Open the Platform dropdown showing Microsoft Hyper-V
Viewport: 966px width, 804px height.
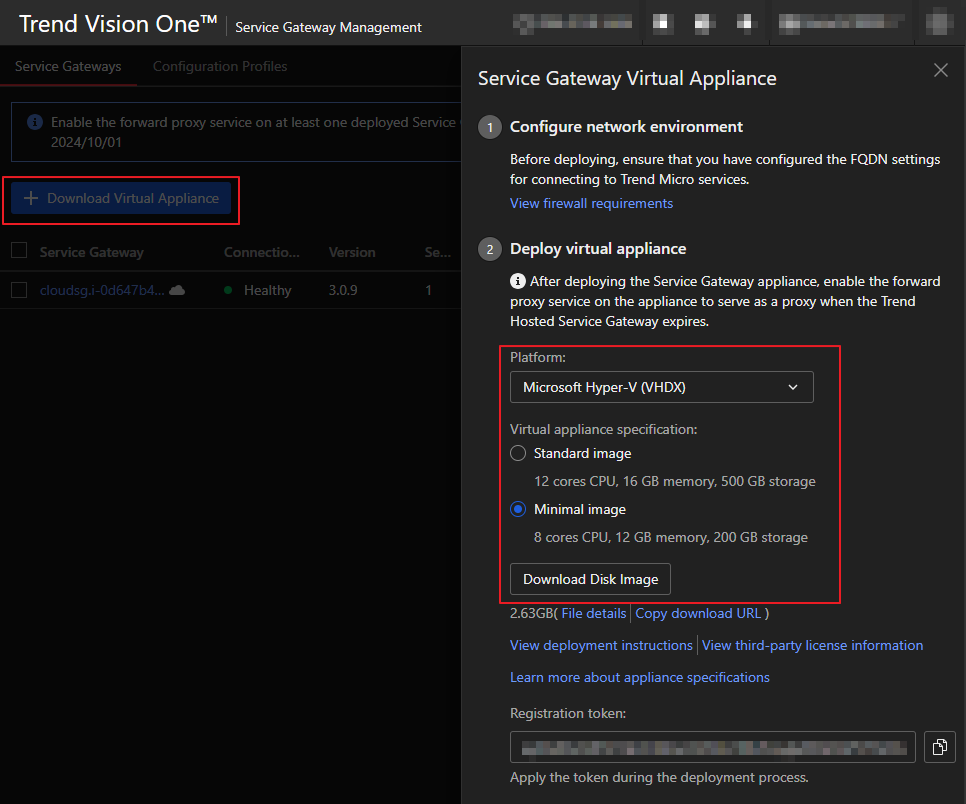click(x=661, y=387)
